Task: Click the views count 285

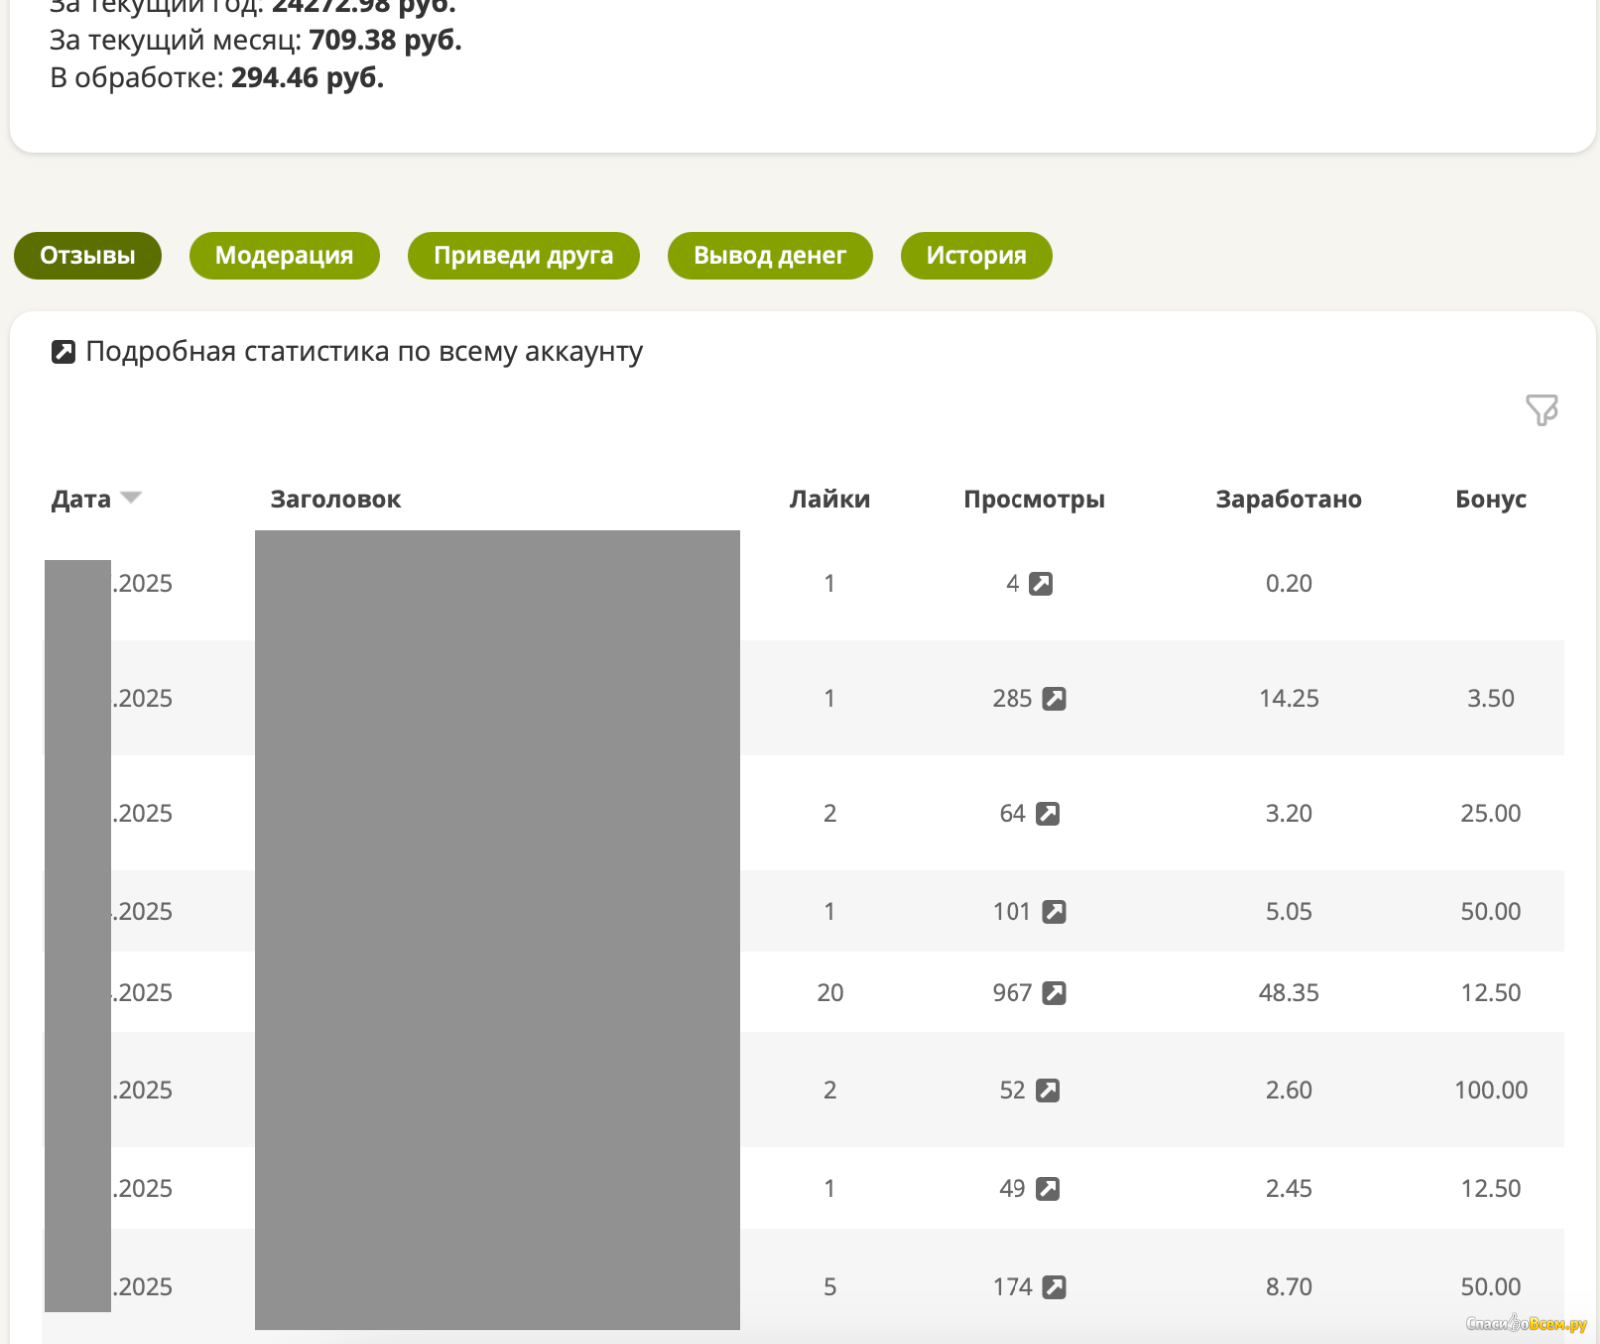Action: click(x=1012, y=699)
